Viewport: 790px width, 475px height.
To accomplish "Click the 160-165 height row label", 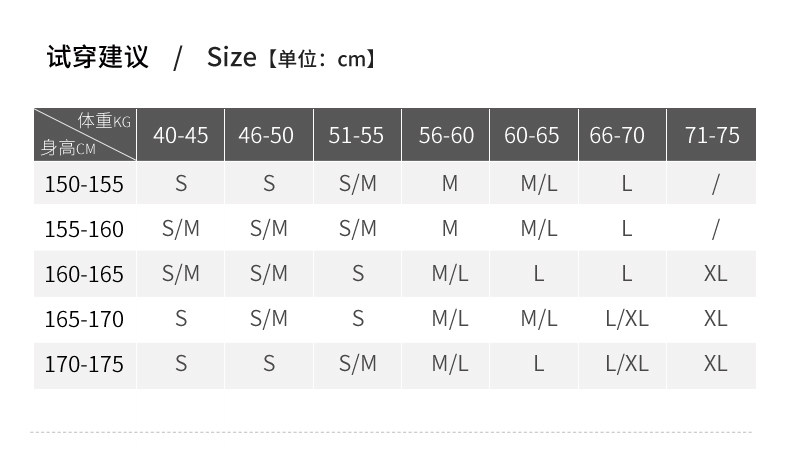I will [84, 274].
